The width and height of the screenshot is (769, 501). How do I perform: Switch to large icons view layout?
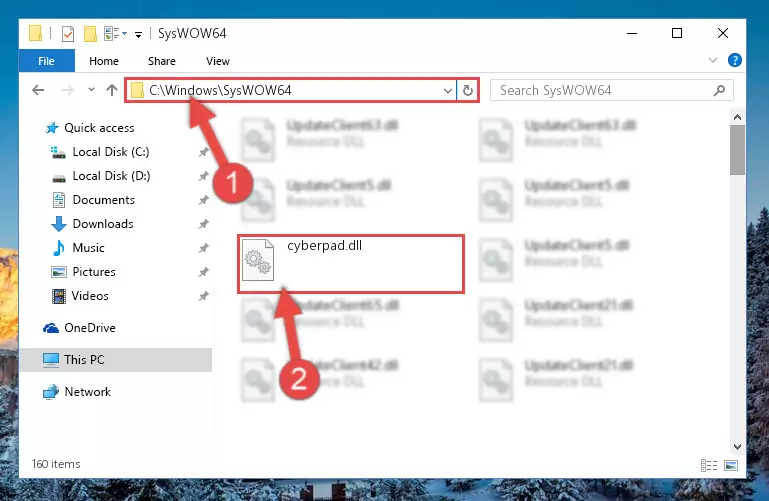(x=731, y=465)
